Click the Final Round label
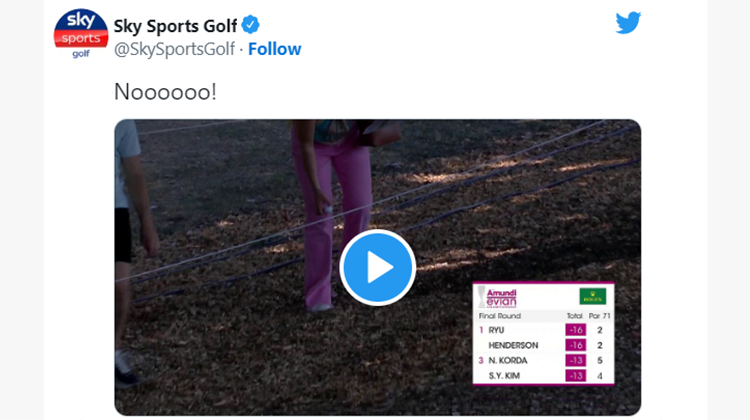Screen dimensions: 750x420 (x=500, y=316)
